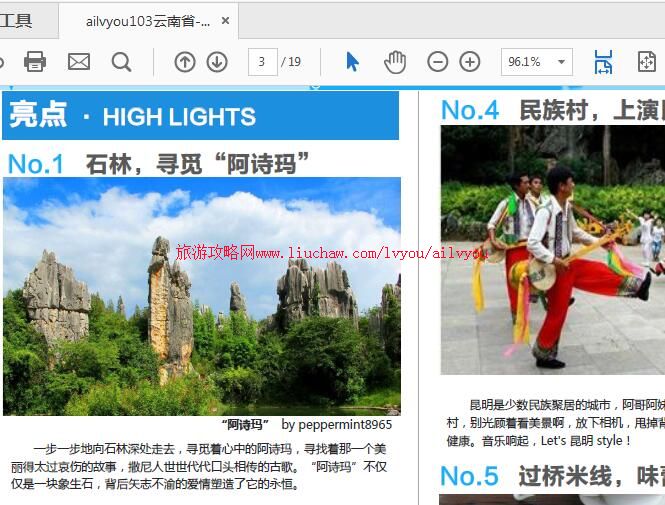Click the page number input field
665x505 pixels.
[262, 62]
